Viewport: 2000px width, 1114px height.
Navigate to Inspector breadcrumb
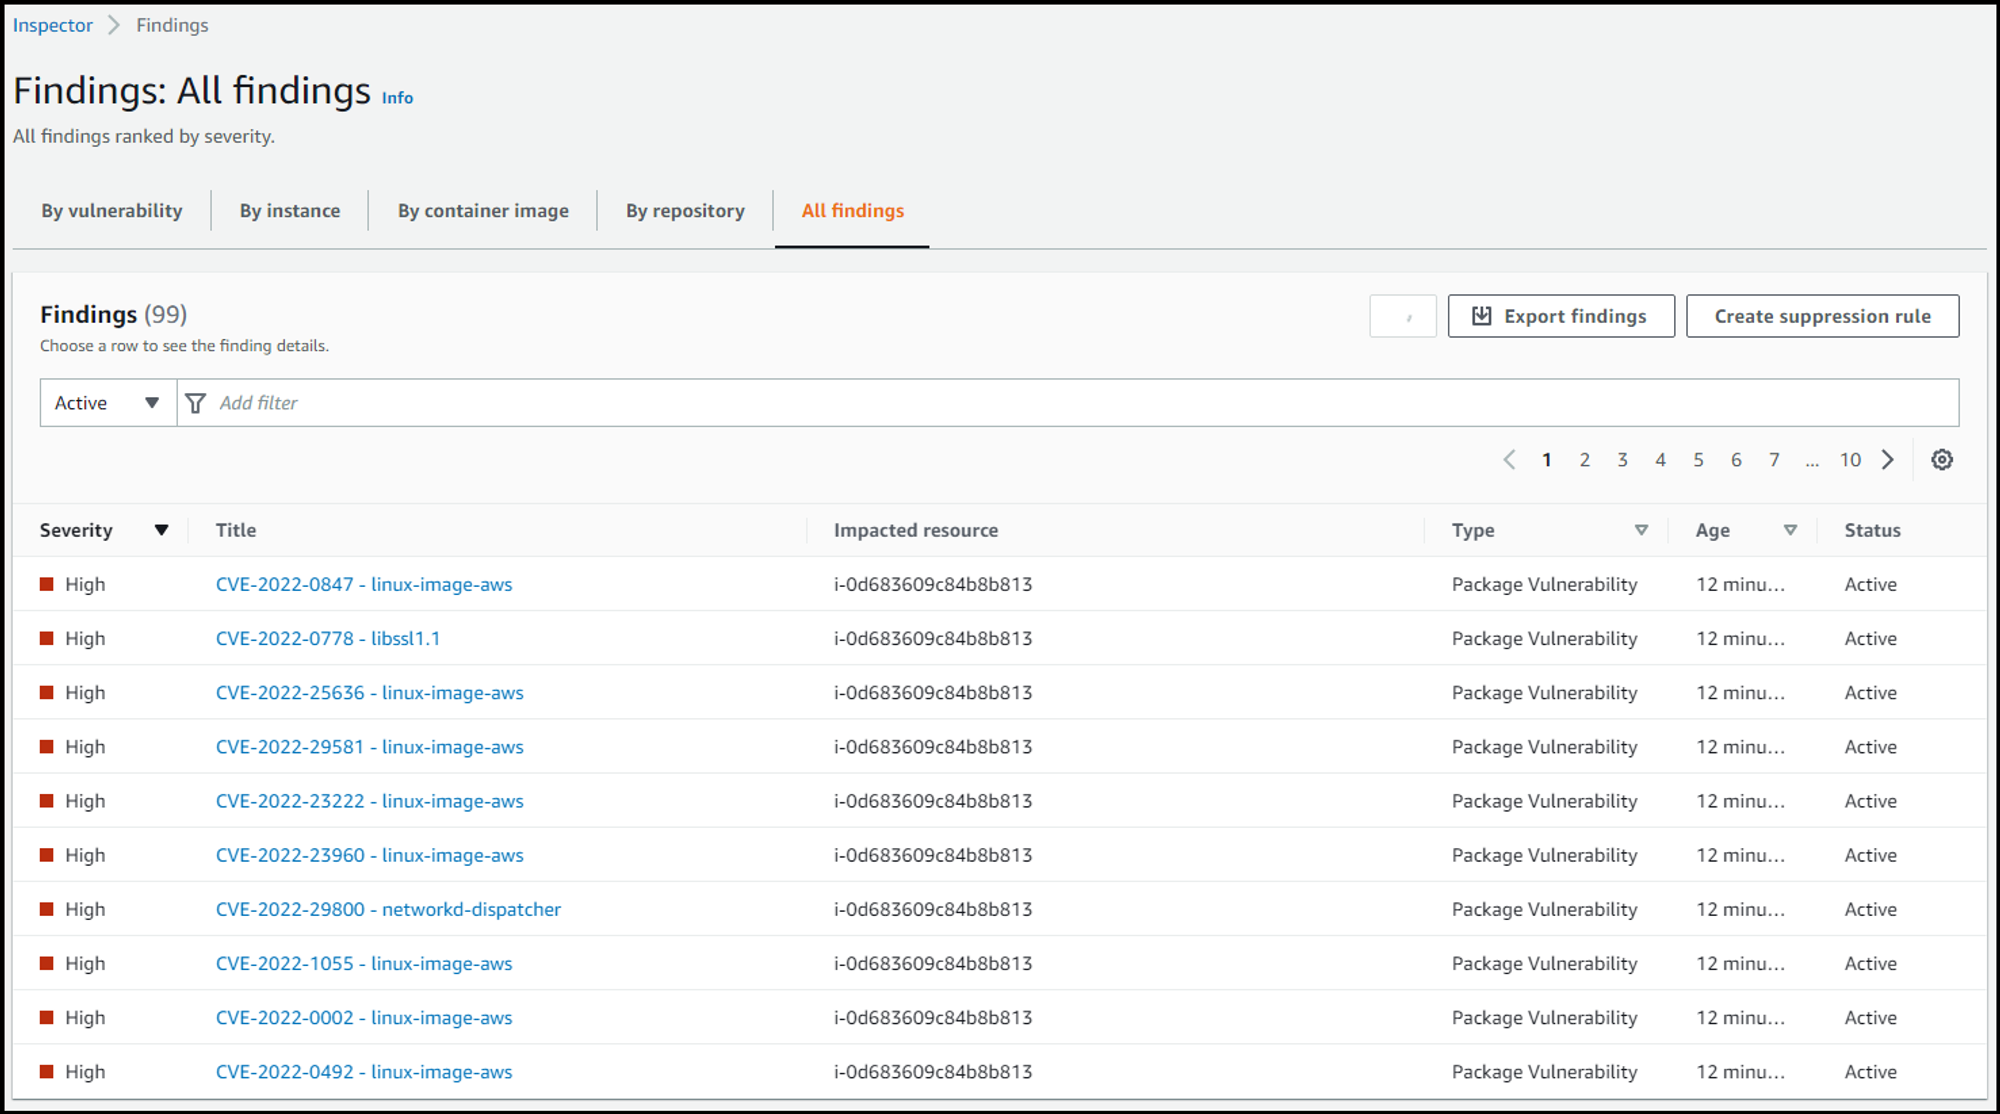52,25
